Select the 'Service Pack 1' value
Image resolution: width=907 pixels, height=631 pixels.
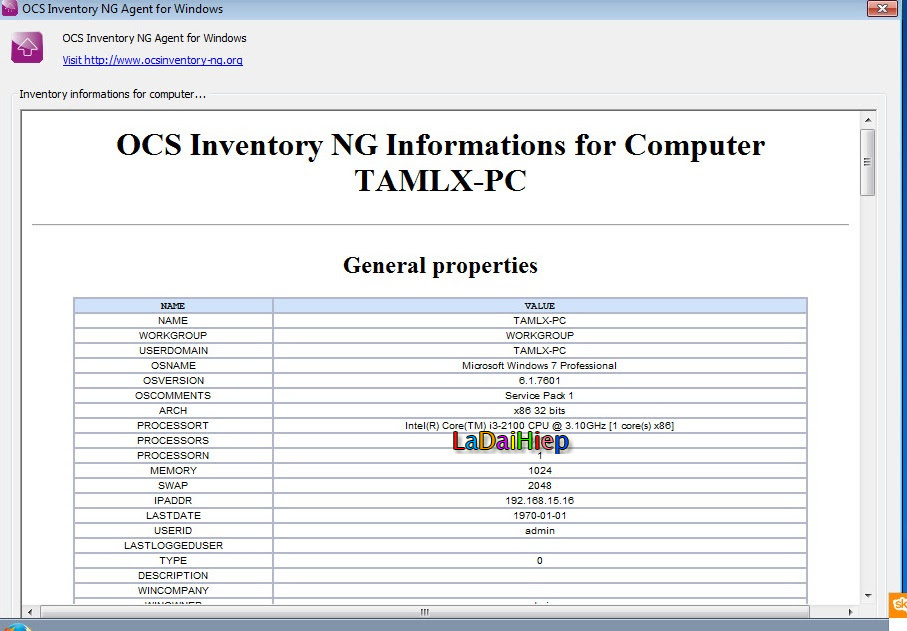(540, 396)
